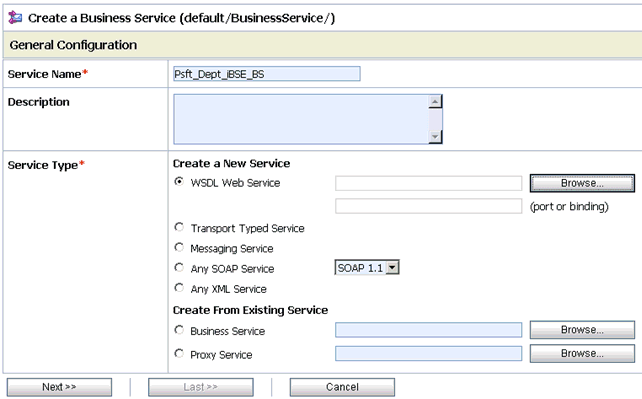Select the Proxy Service radio button
Image resolution: width=642 pixels, height=399 pixels.
[x=179, y=353]
